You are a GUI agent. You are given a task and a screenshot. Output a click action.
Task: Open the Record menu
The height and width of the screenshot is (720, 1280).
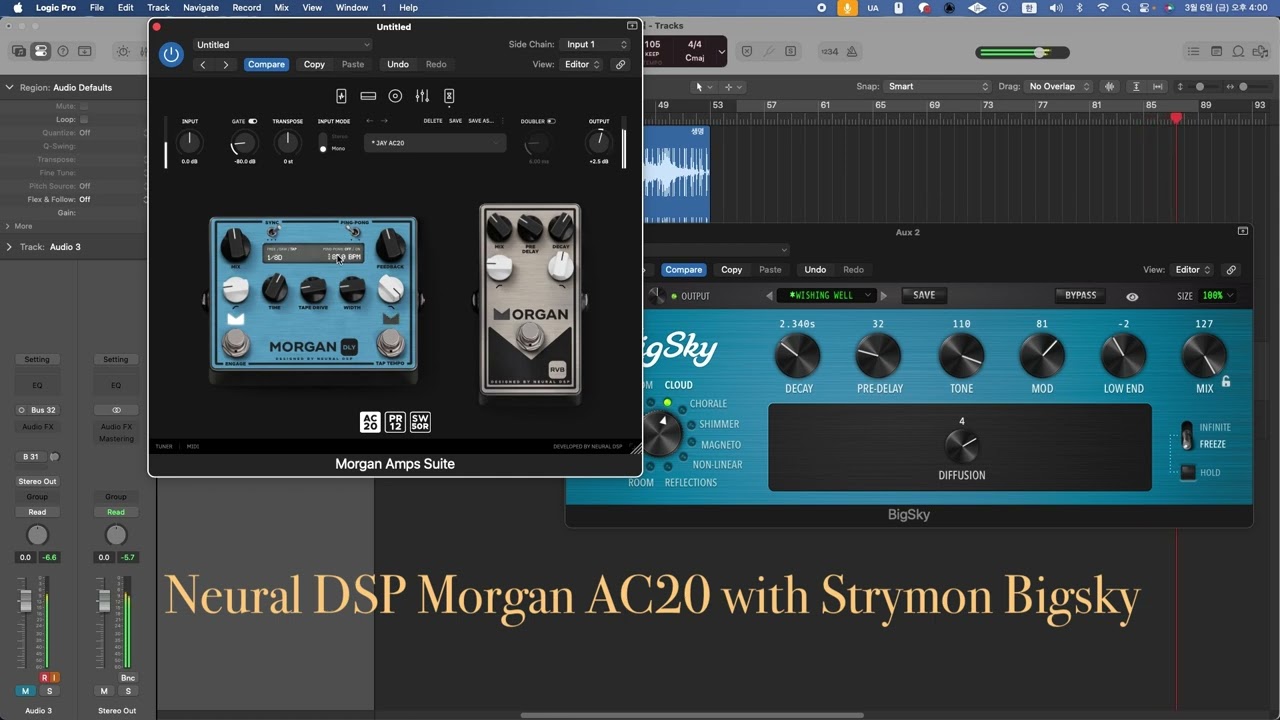click(x=246, y=7)
